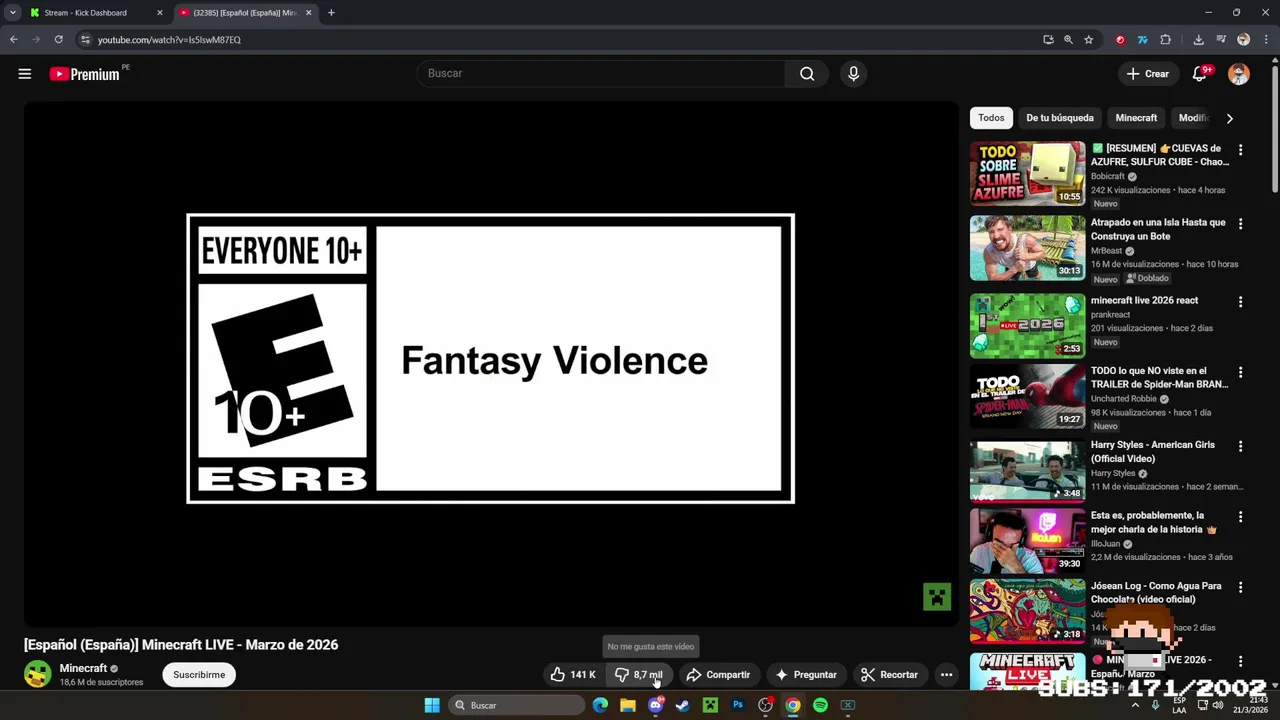Click the browser address bar URL
Viewport: 1280px width, 720px height.
[169, 40]
